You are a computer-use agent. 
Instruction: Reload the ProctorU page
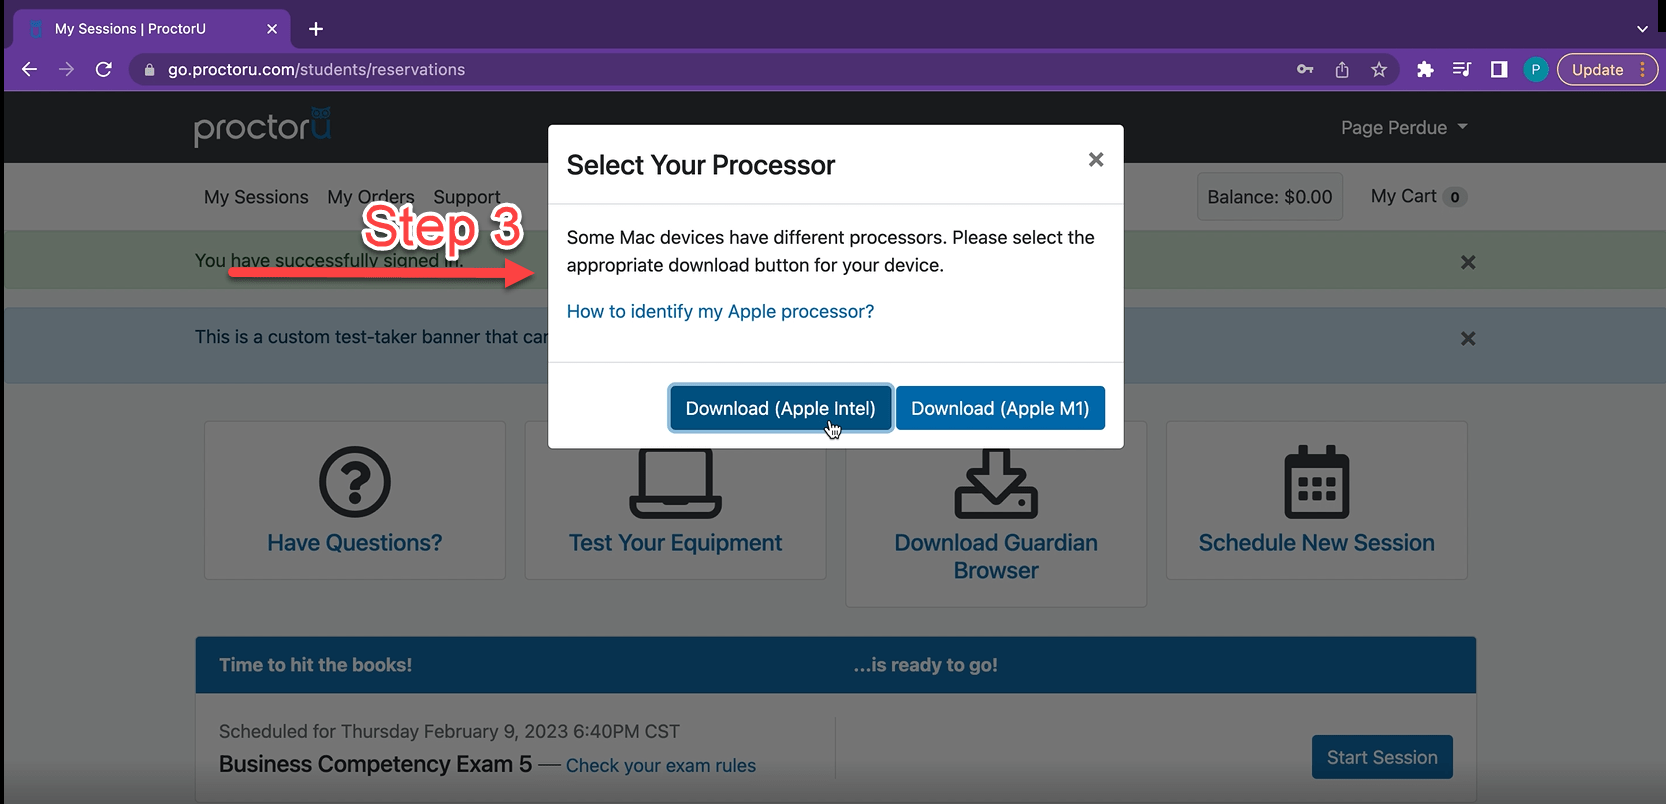(x=103, y=70)
